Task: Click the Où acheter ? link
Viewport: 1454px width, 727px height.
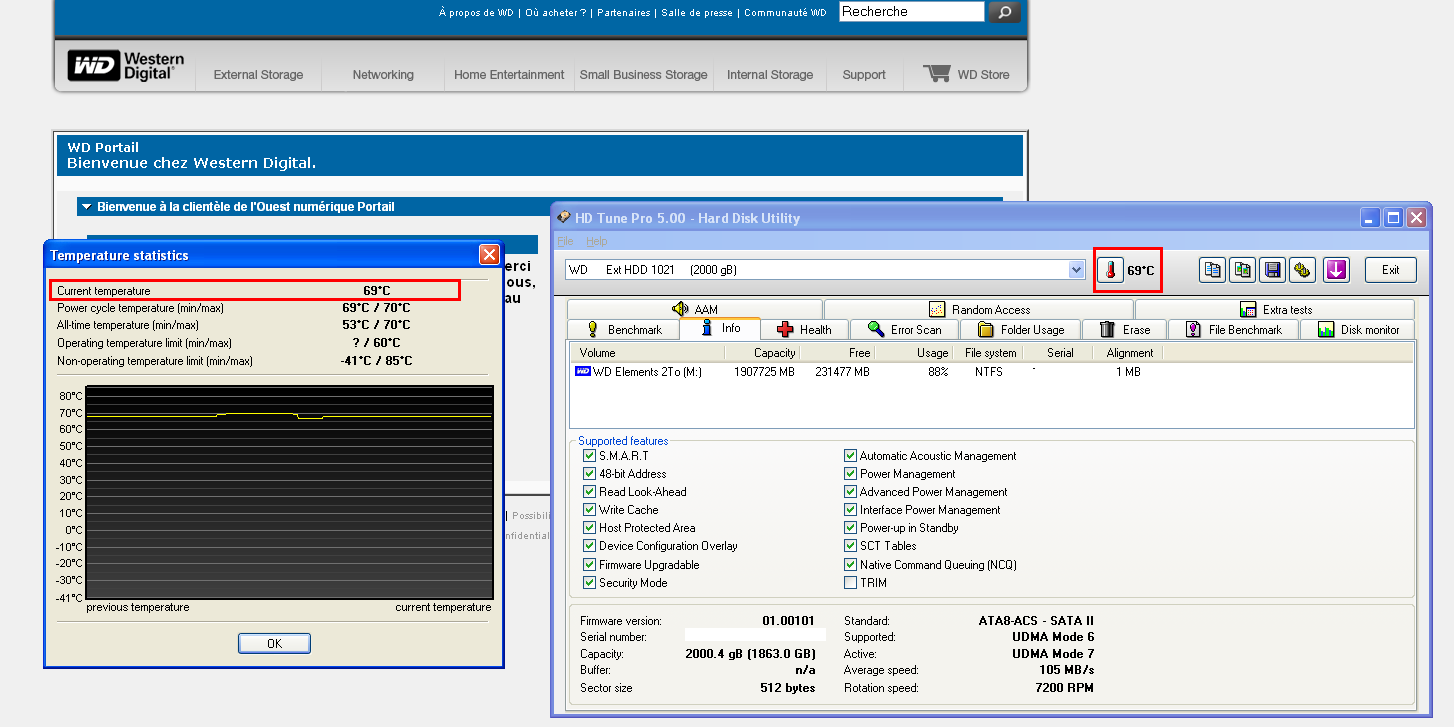Action: (x=555, y=13)
